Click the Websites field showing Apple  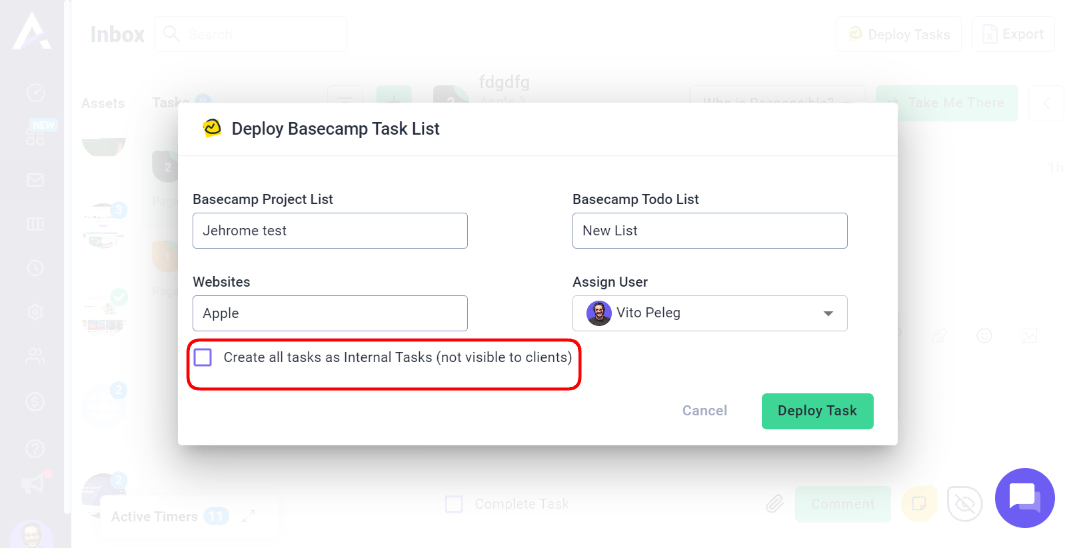click(330, 313)
